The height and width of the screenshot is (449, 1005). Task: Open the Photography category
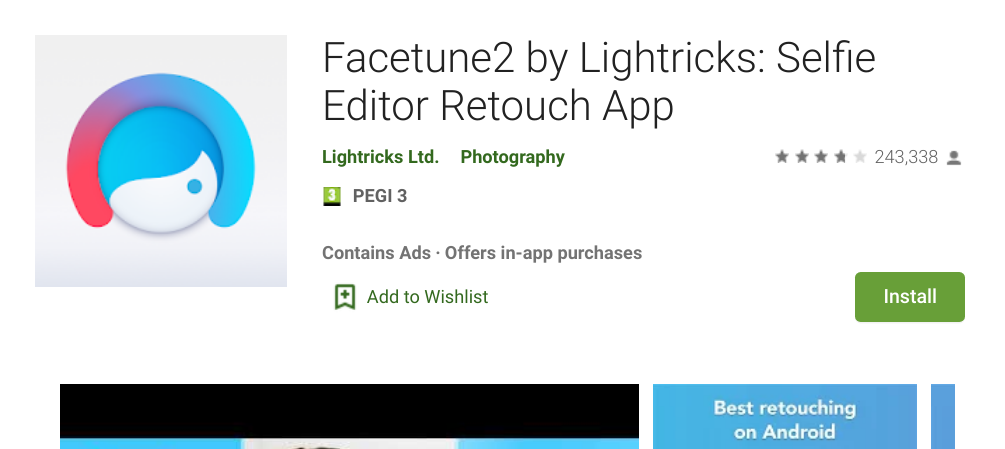tap(512, 157)
